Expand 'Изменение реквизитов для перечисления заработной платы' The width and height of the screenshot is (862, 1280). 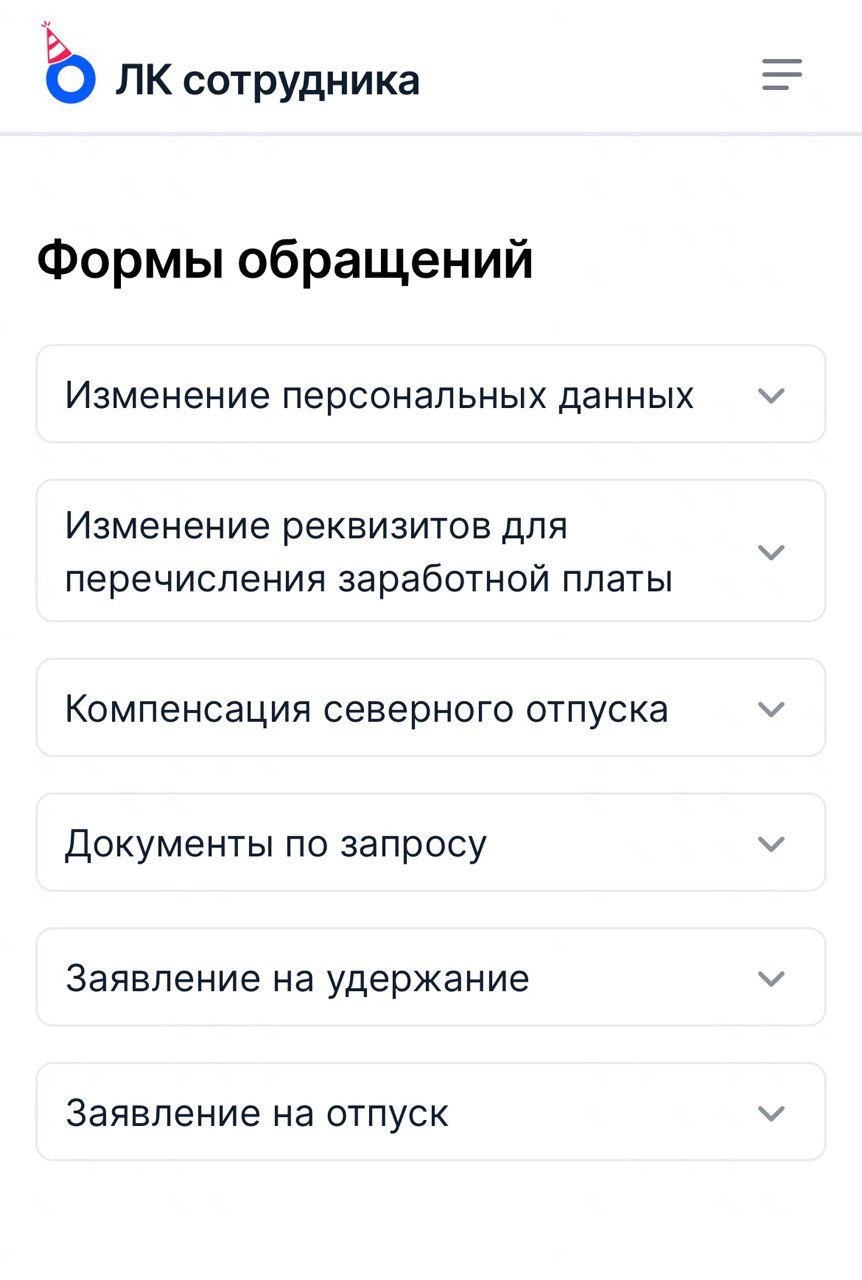(x=430, y=550)
